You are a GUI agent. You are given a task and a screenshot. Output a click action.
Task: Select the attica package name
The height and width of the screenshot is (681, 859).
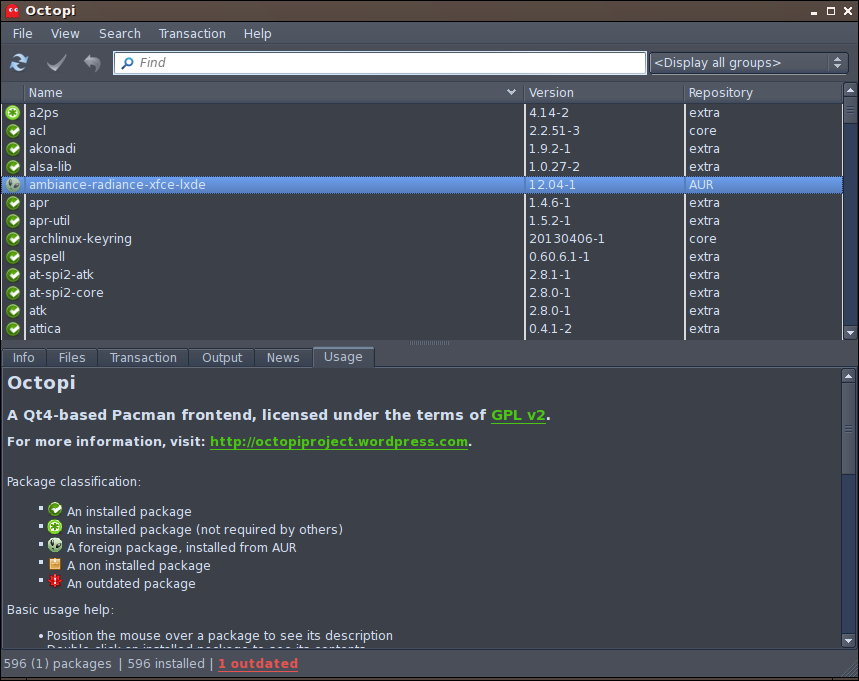click(45, 329)
